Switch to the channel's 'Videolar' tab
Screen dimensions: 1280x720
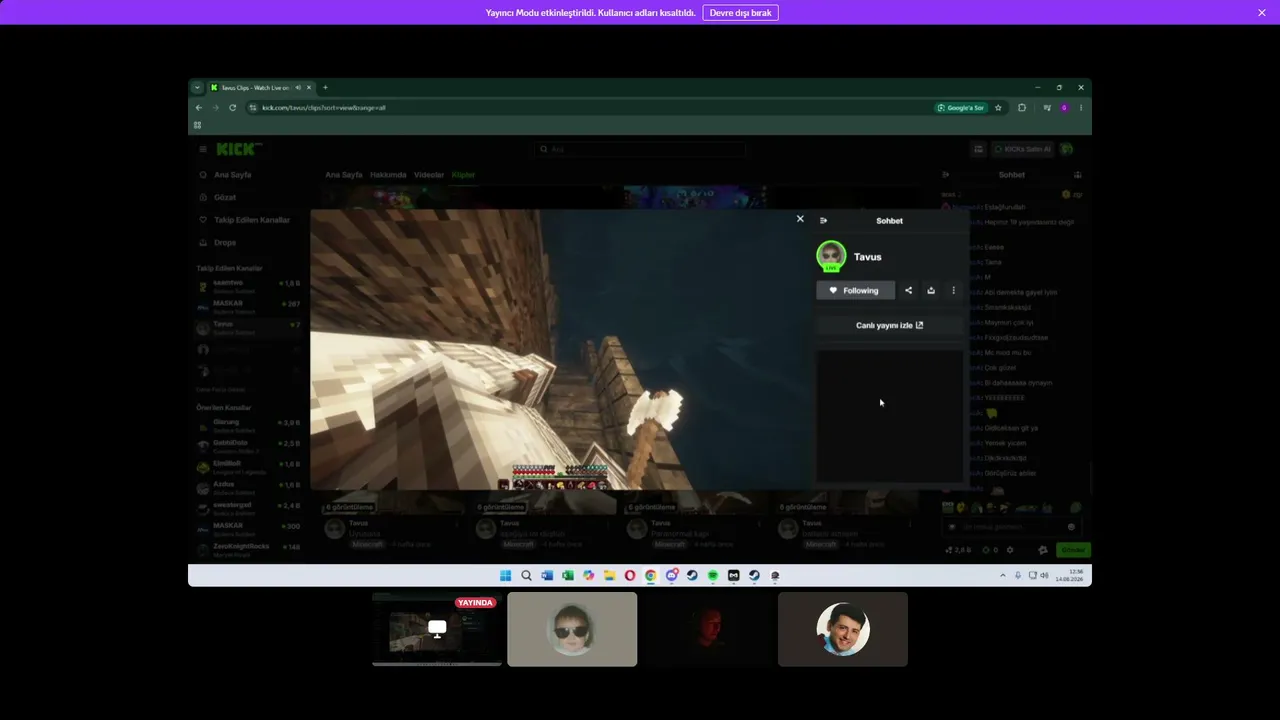pyautogui.click(x=429, y=175)
